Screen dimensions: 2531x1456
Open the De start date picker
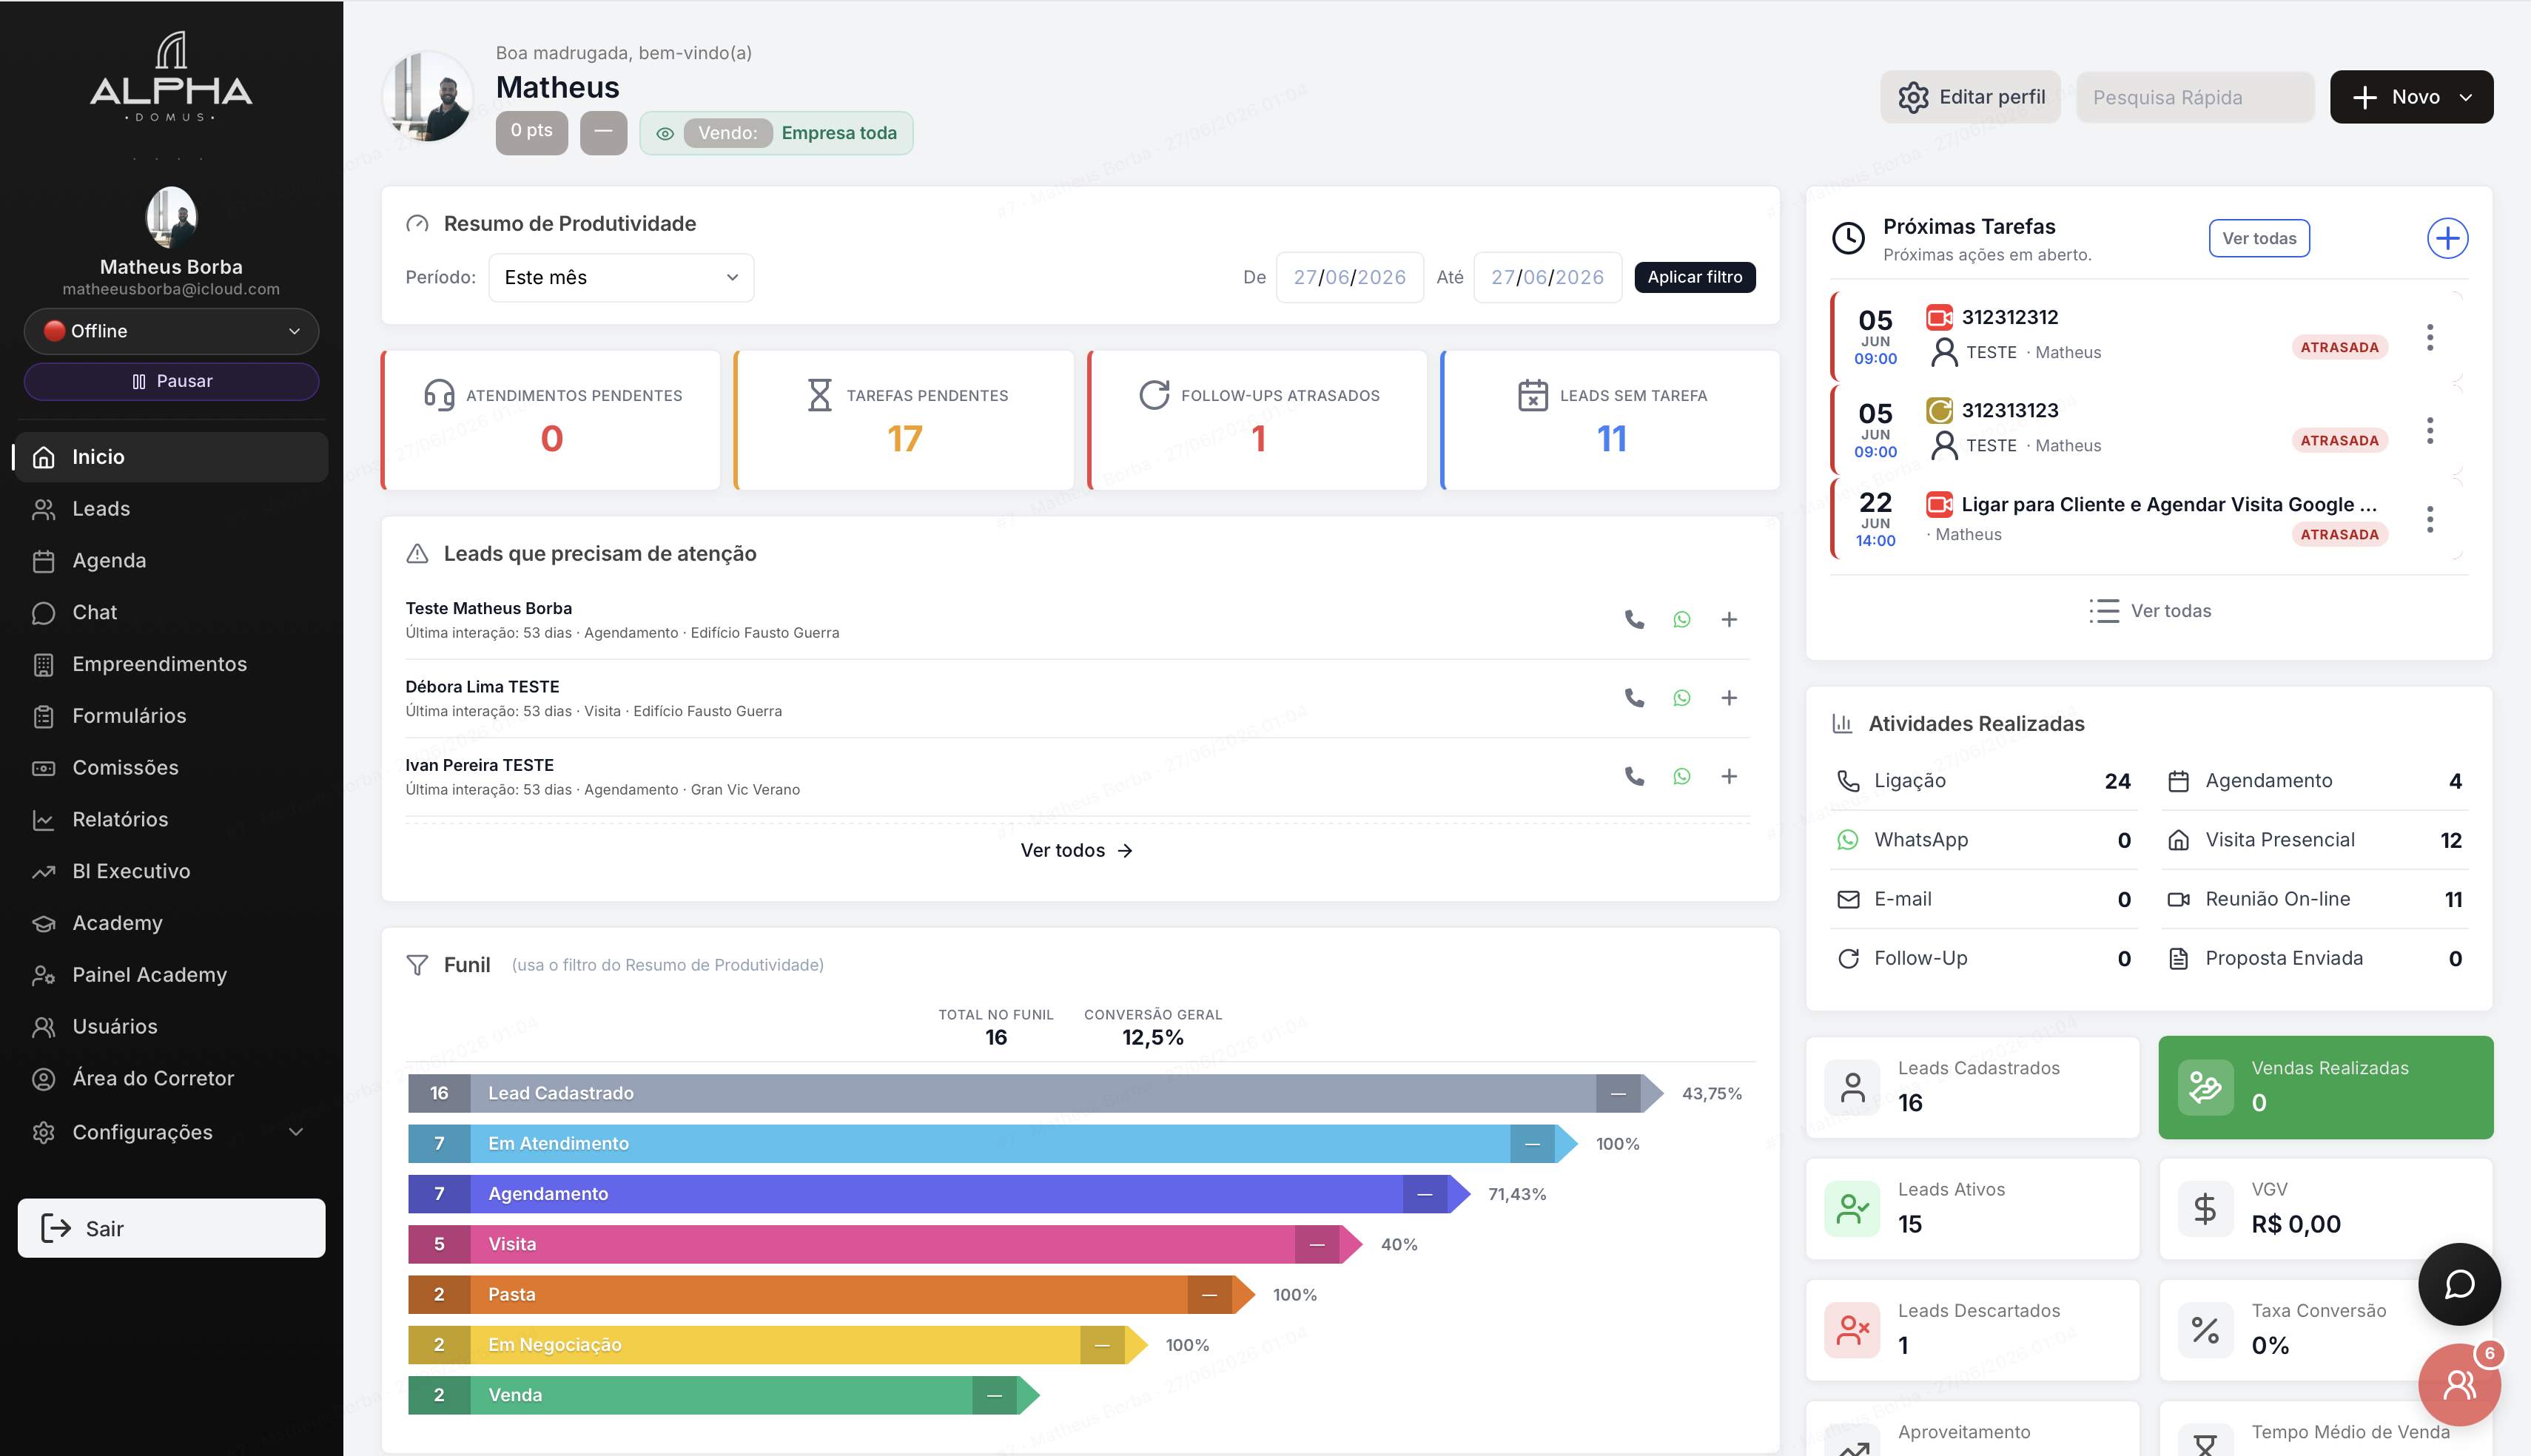1349,277
